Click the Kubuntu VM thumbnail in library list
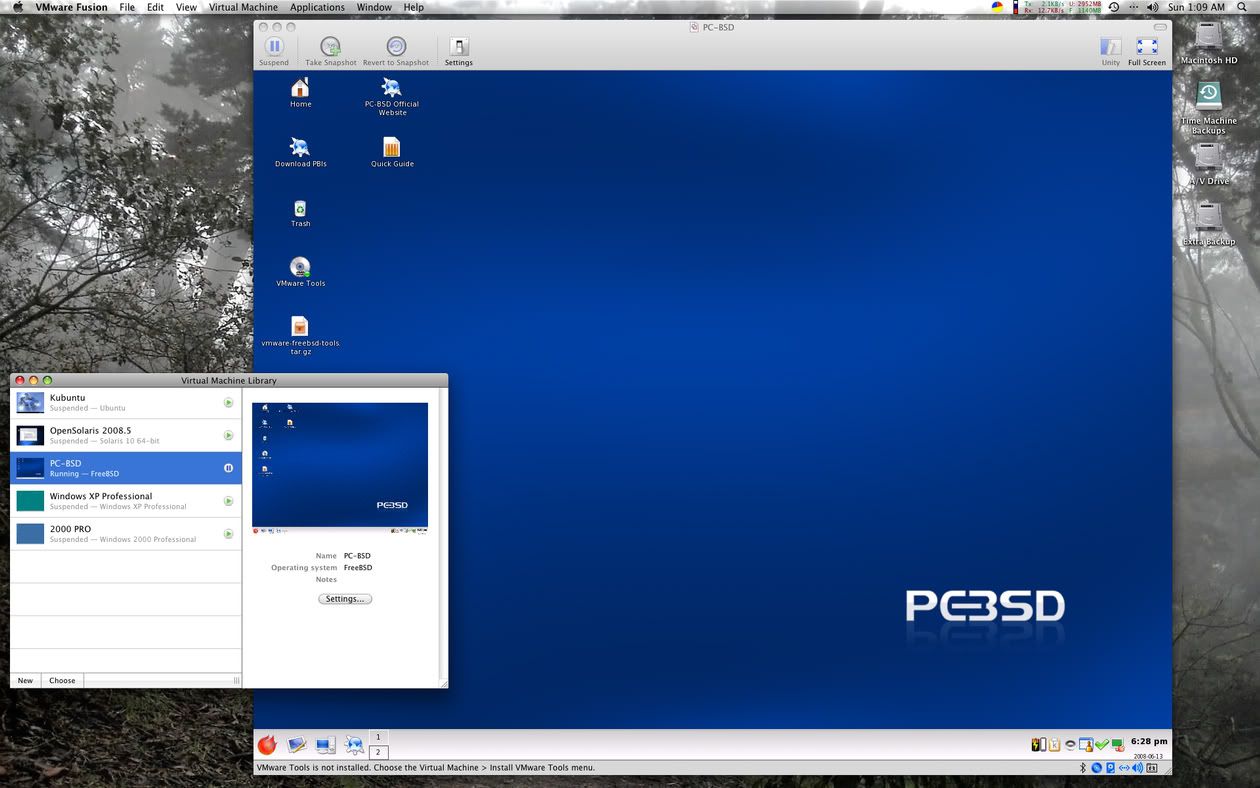This screenshot has height=788, width=1260. [x=30, y=403]
